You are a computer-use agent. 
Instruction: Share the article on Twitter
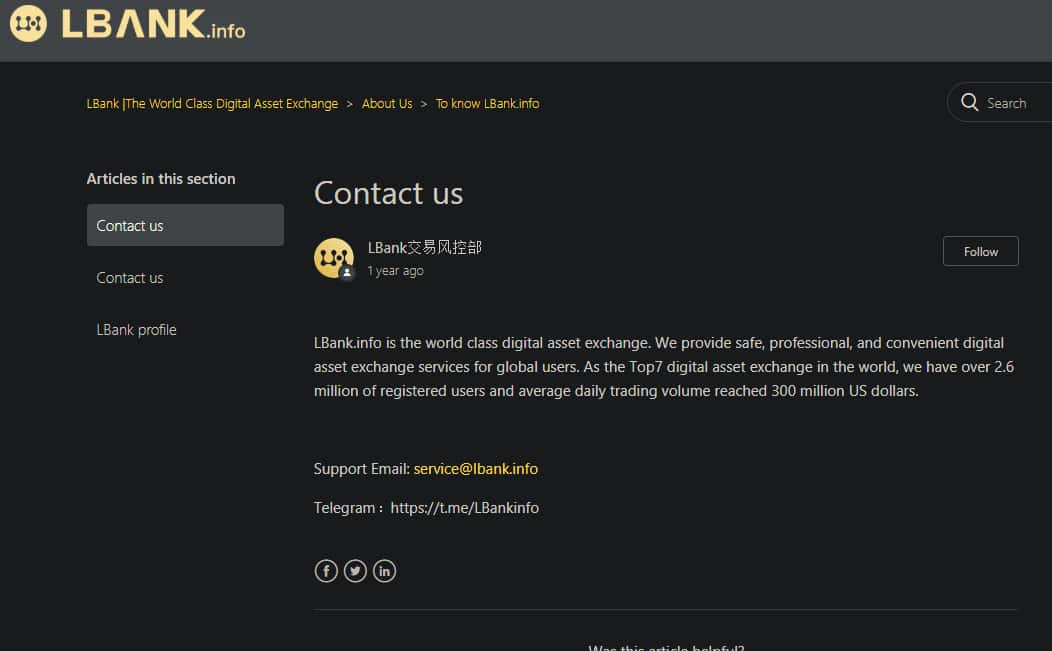pos(355,571)
